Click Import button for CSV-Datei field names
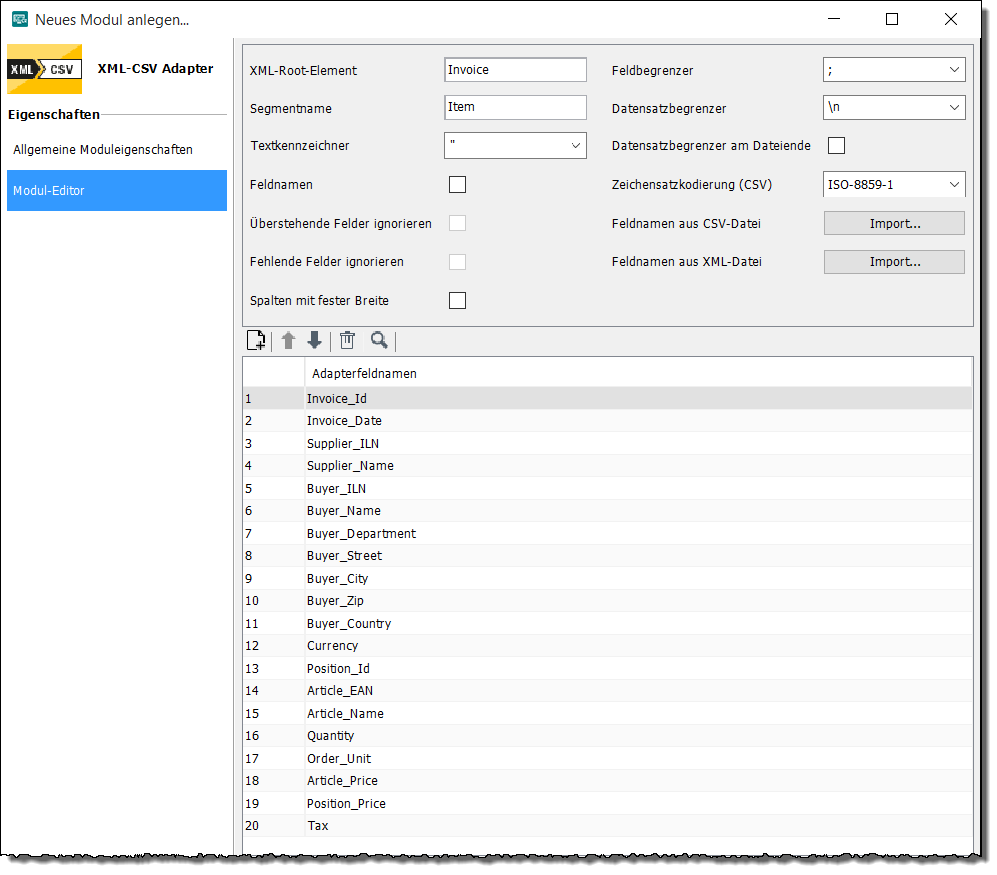 point(894,223)
